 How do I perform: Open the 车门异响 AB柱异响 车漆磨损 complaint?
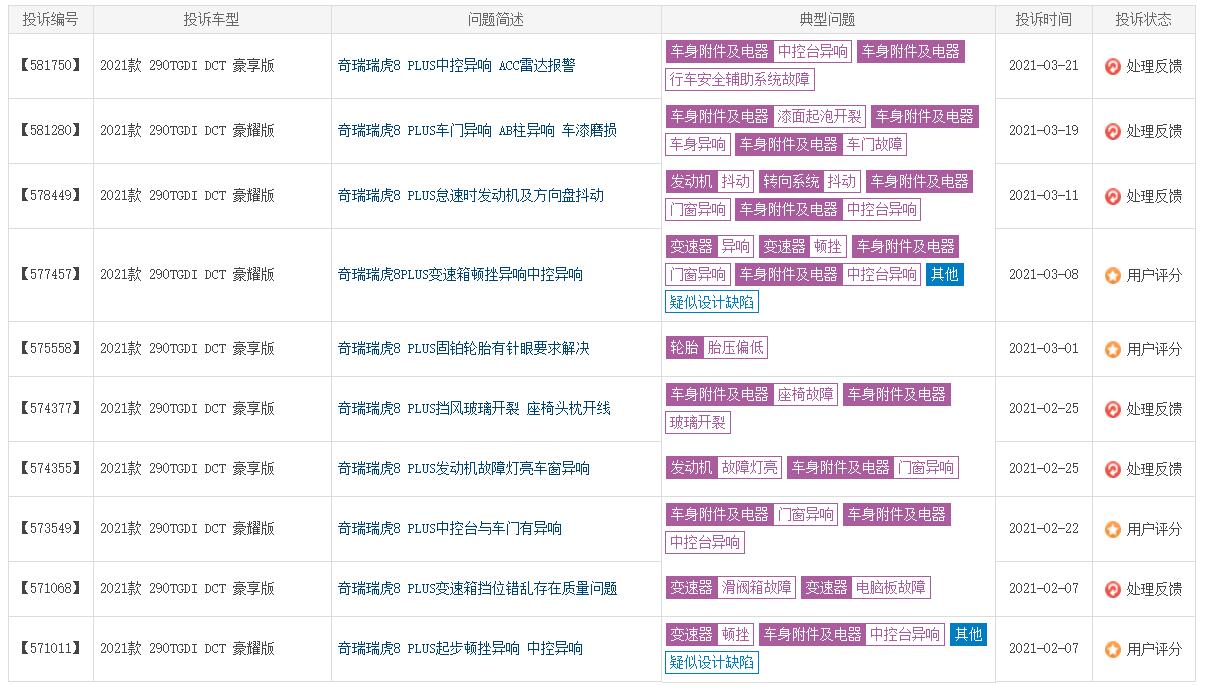tap(477, 130)
